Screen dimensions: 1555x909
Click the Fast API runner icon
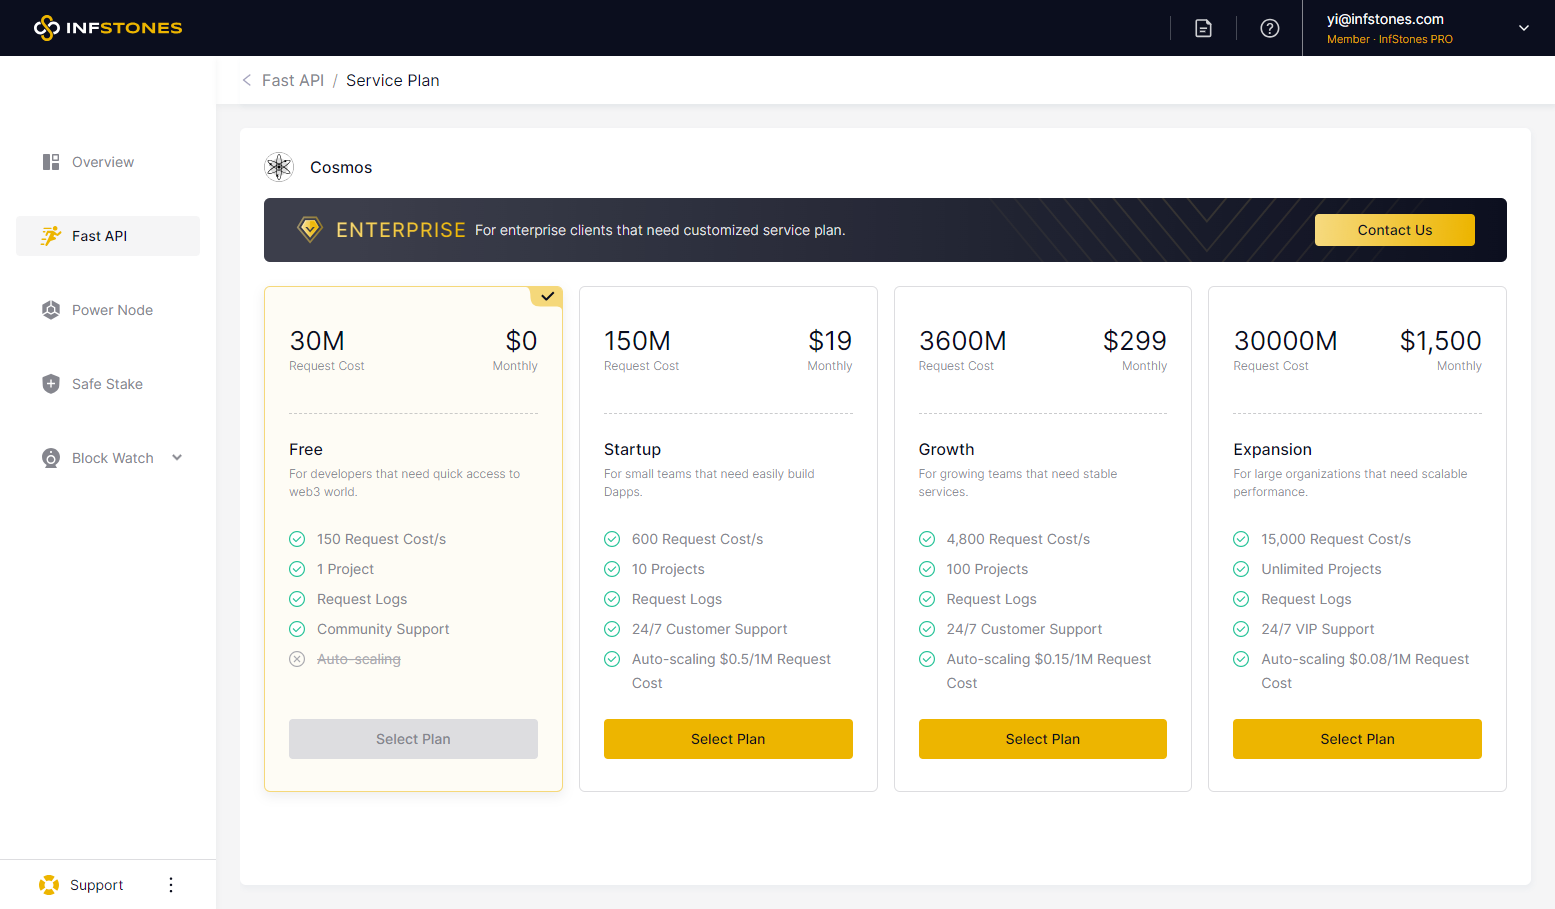51,236
